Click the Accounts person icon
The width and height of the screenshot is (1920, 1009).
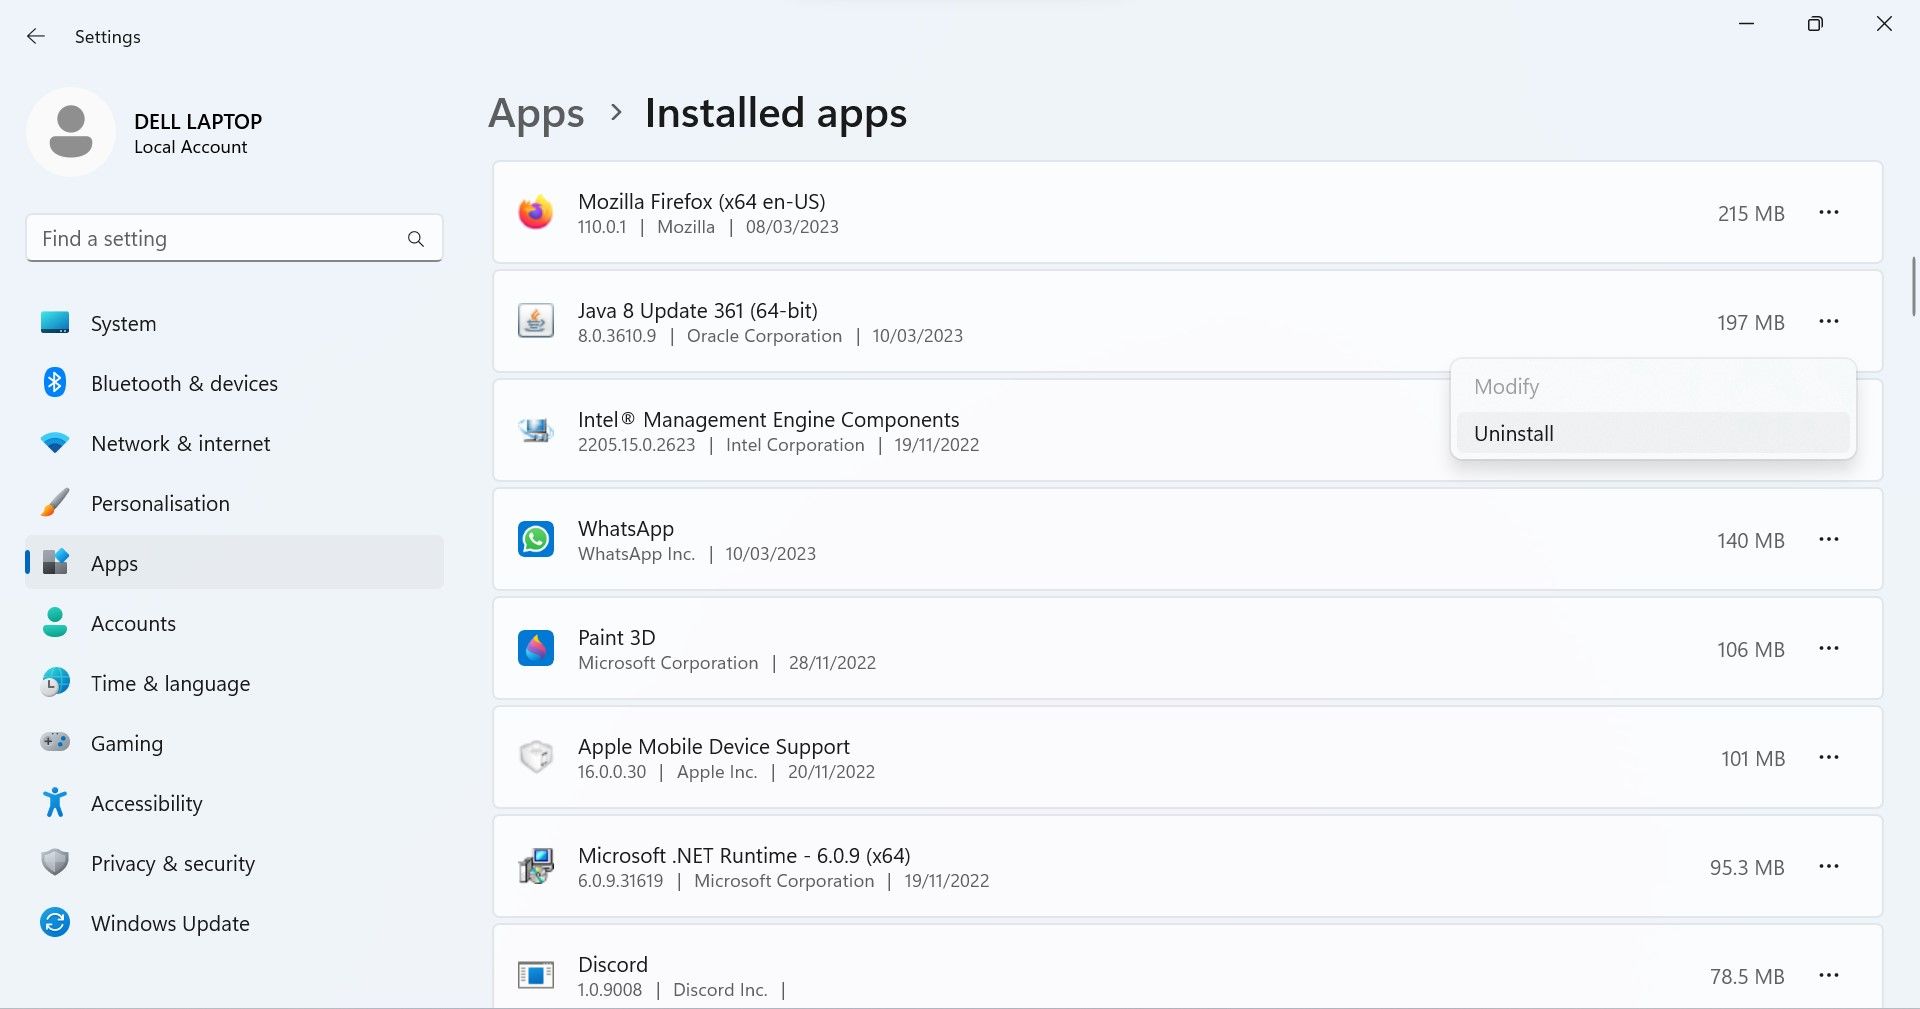tap(55, 622)
